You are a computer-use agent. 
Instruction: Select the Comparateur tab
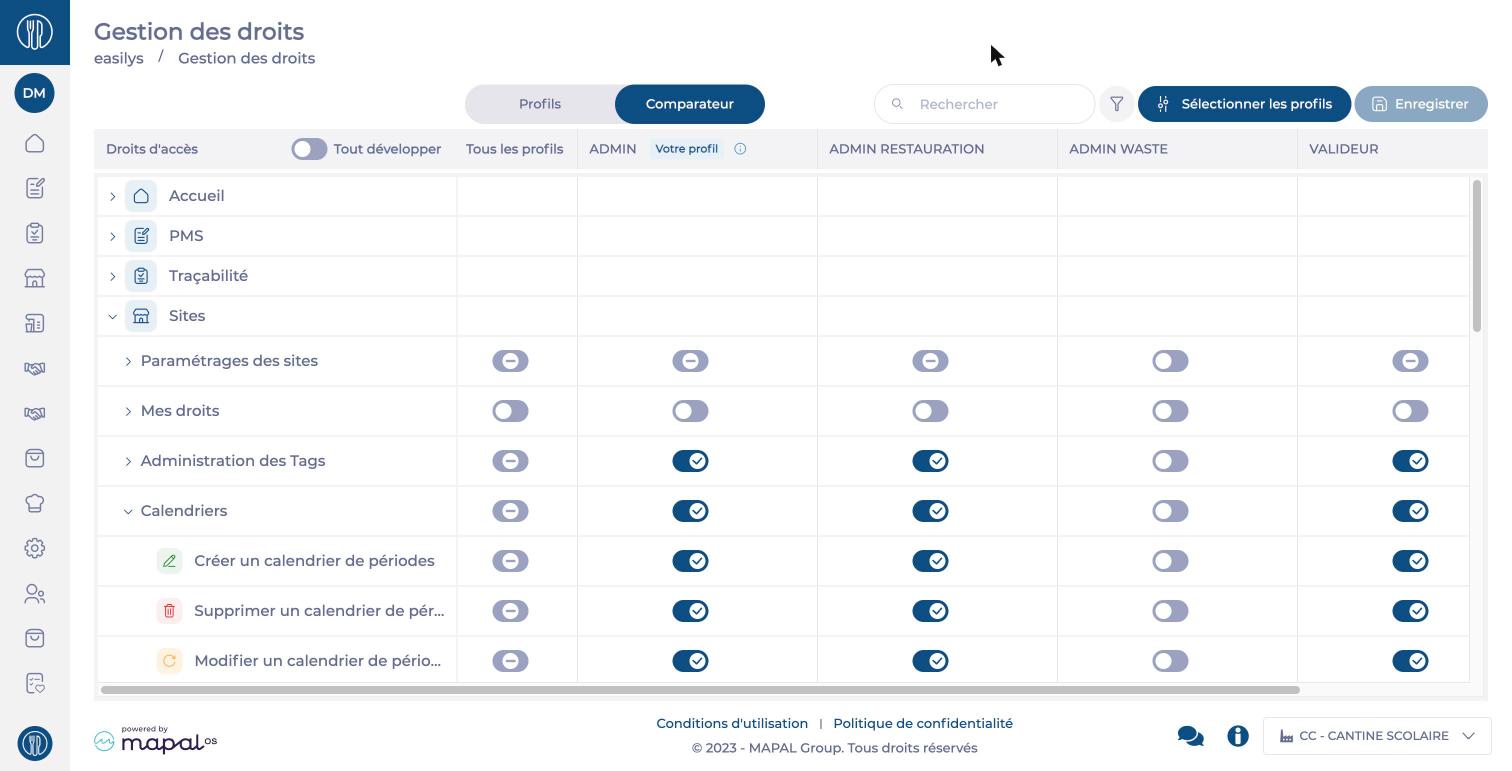tap(690, 104)
